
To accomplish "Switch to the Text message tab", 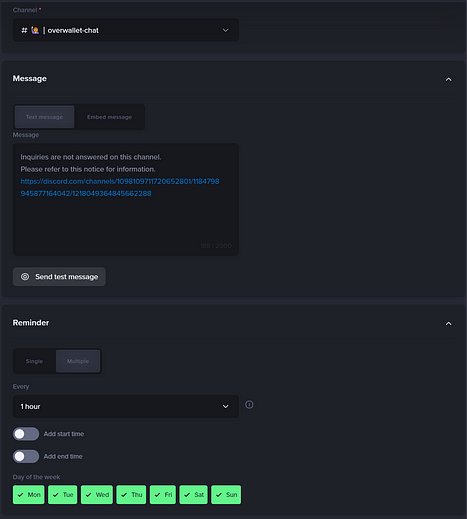I will coord(44,117).
